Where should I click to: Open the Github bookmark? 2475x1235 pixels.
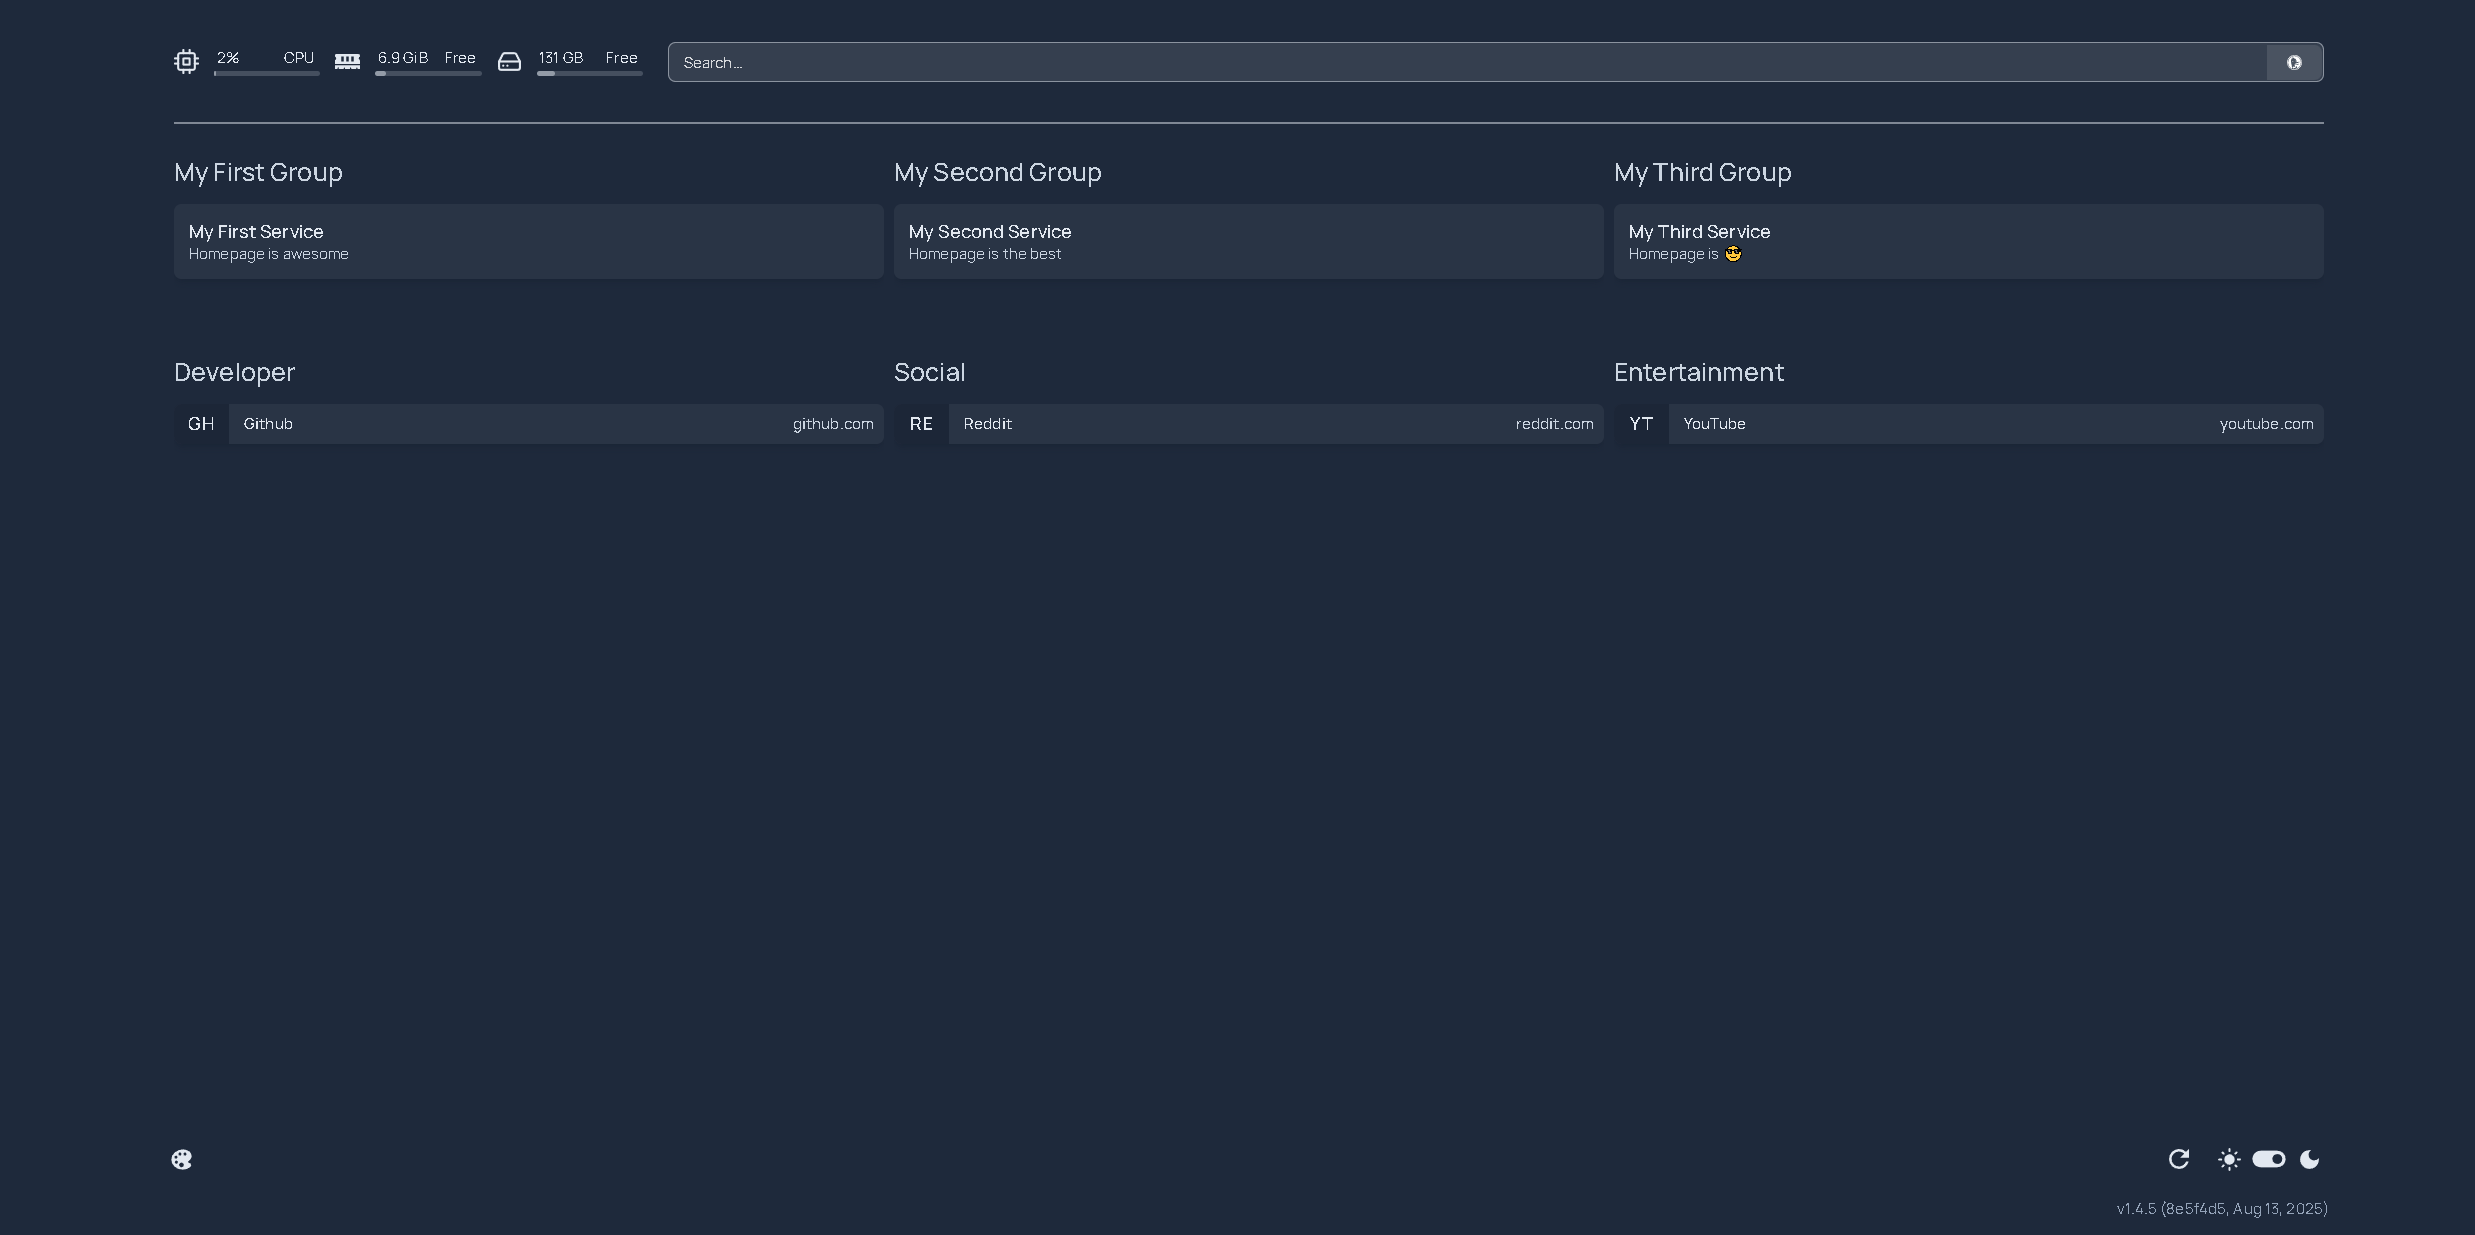click(x=528, y=424)
